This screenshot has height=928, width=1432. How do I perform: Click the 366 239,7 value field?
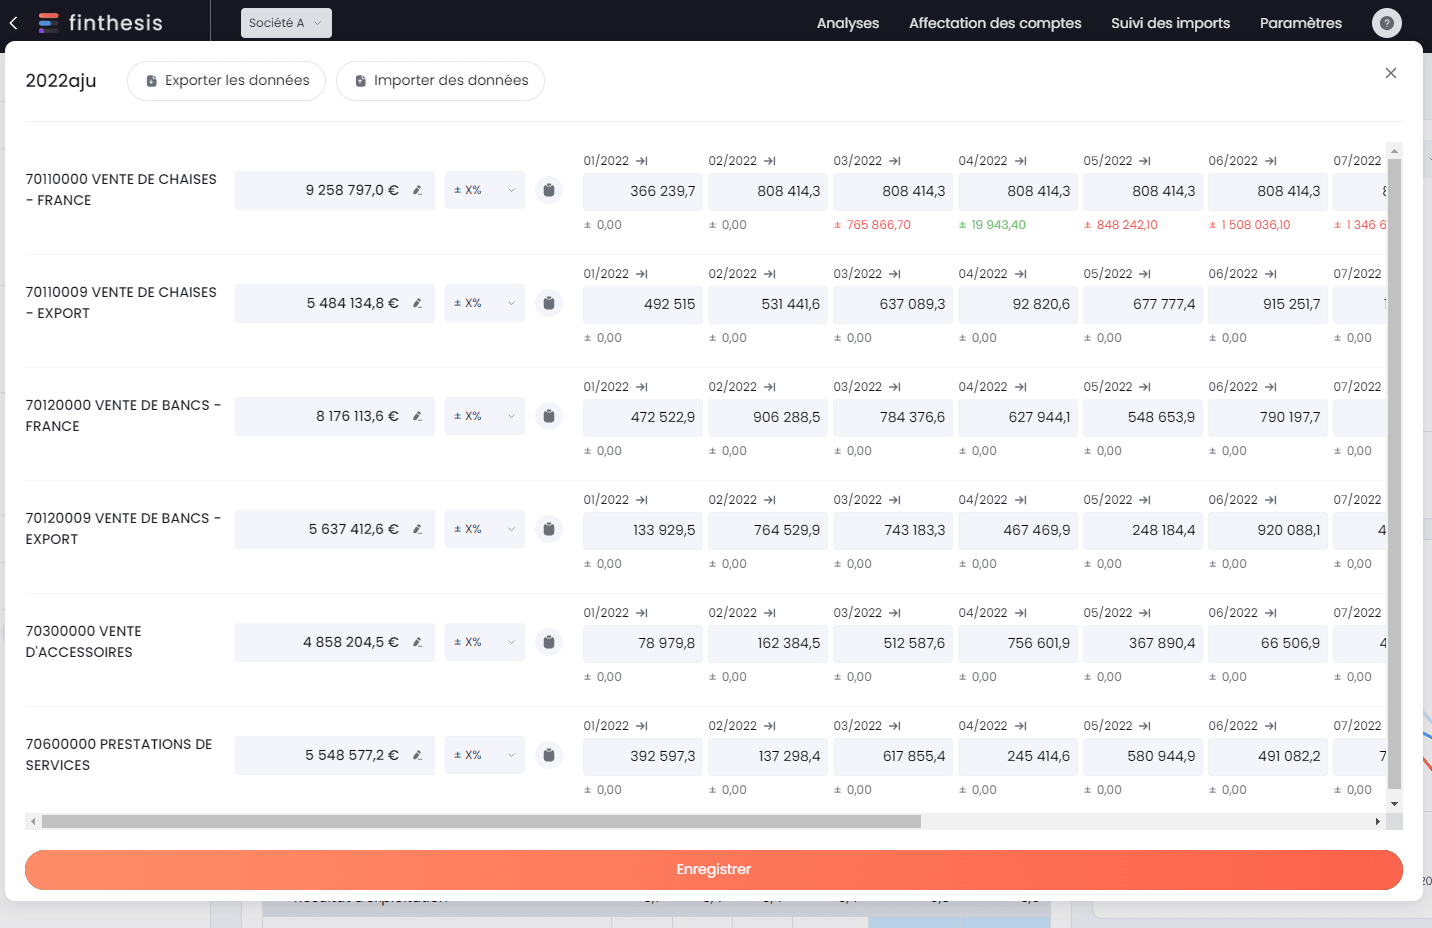[643, 191]
